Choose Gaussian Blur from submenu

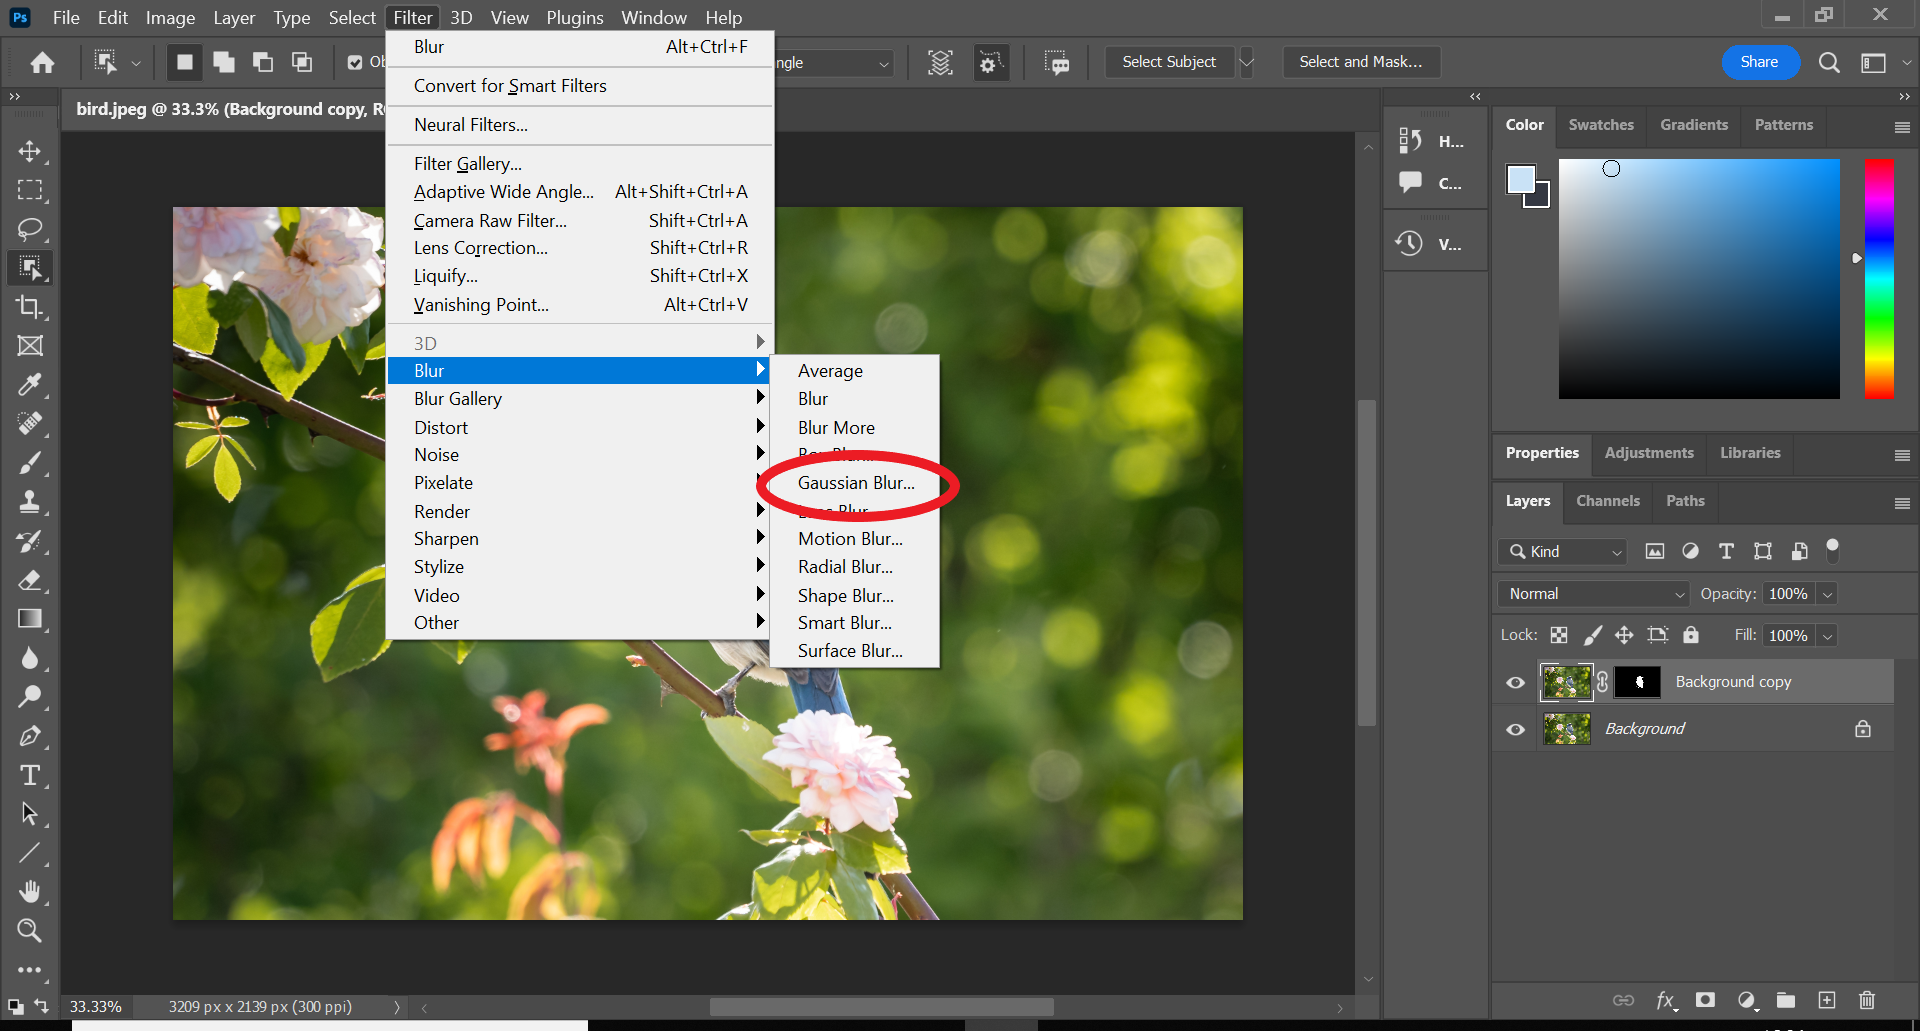[856, 483]
